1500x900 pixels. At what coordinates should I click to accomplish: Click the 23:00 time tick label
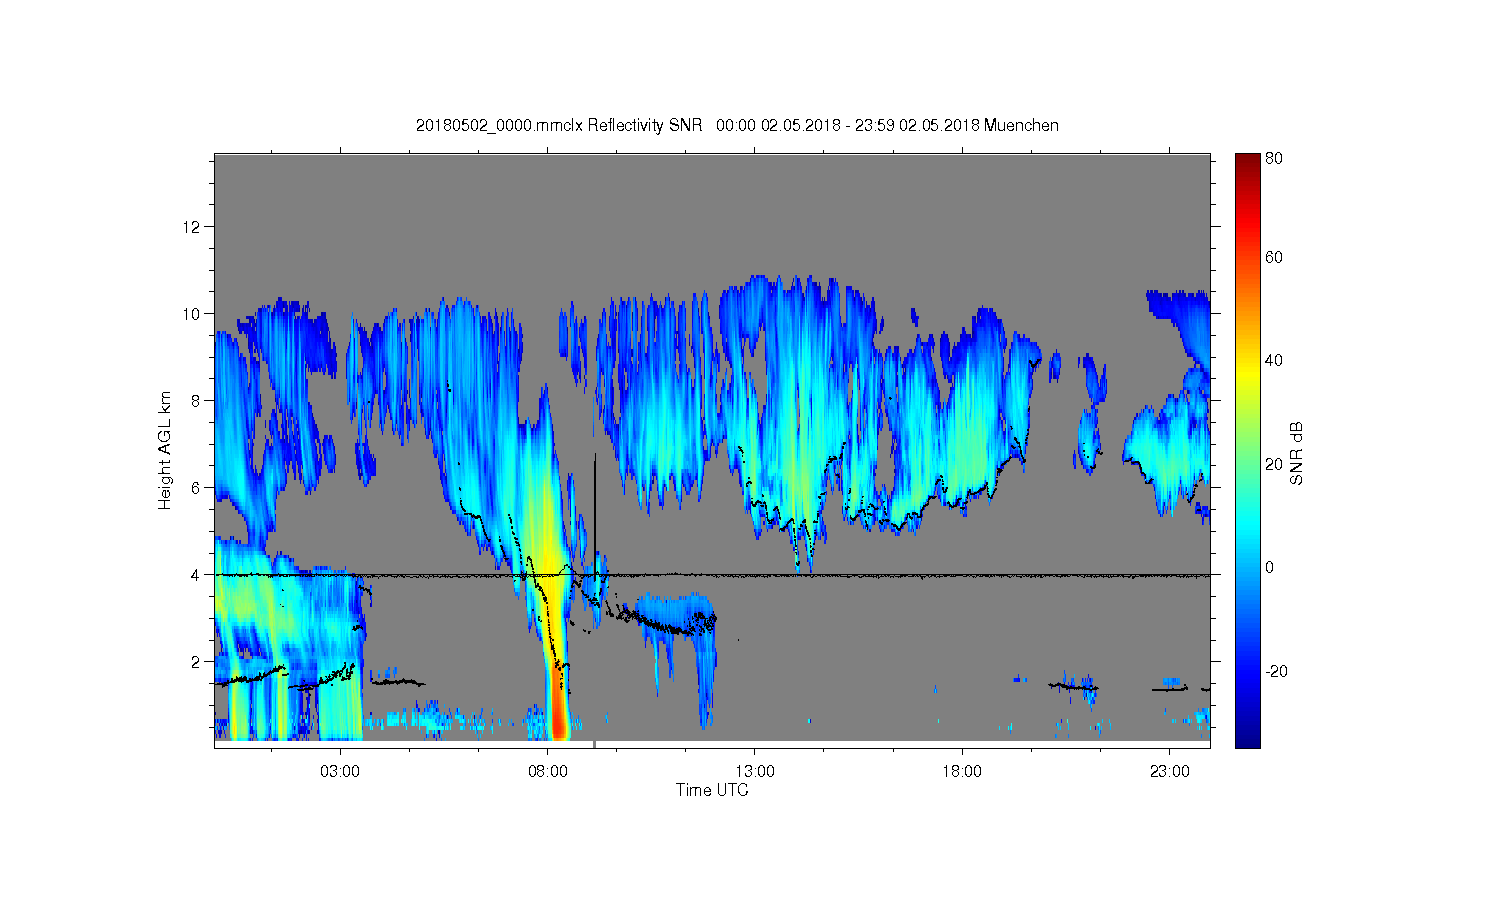(1170, 771)
